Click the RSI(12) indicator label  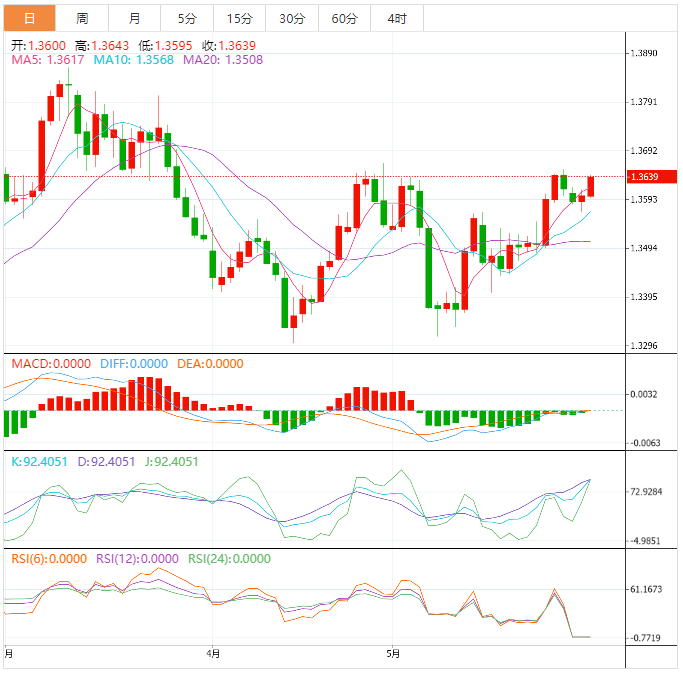(x=137, y=559)
